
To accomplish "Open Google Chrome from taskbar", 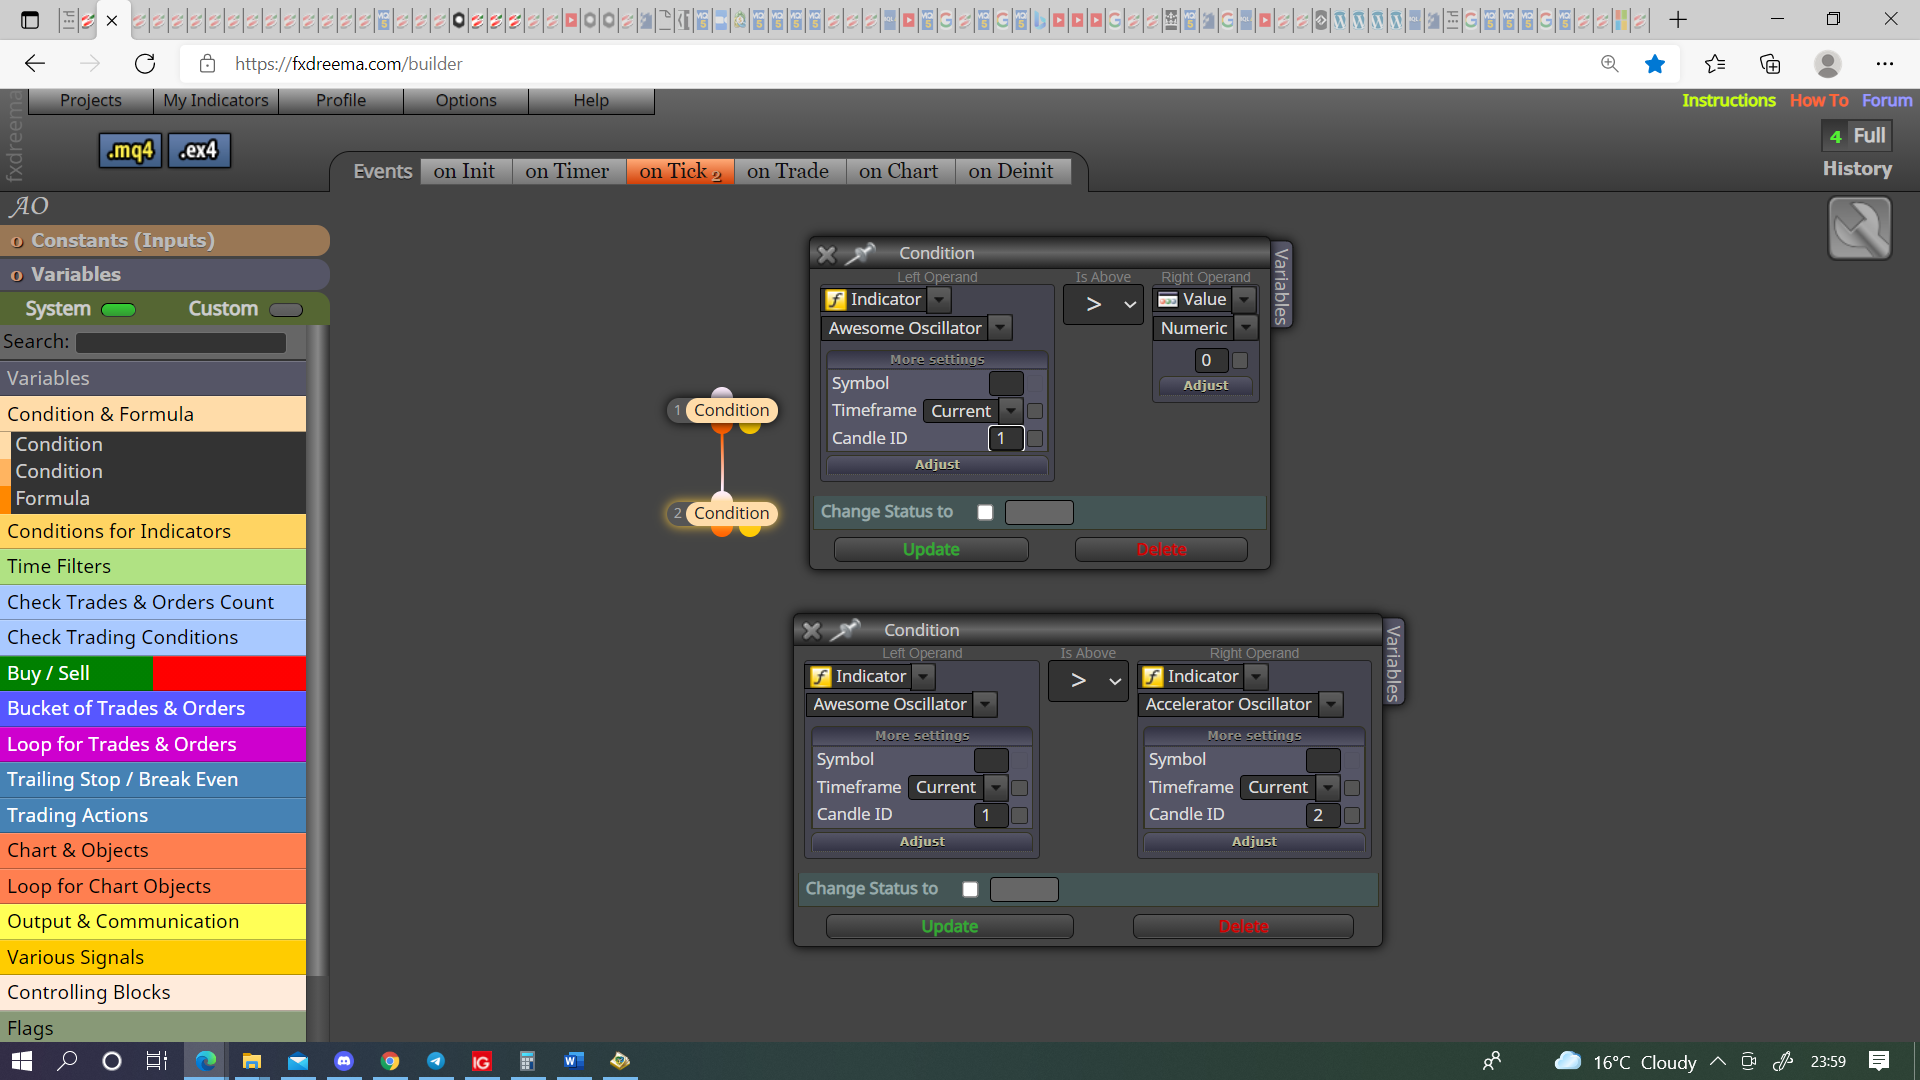I will click(390, 1061).
